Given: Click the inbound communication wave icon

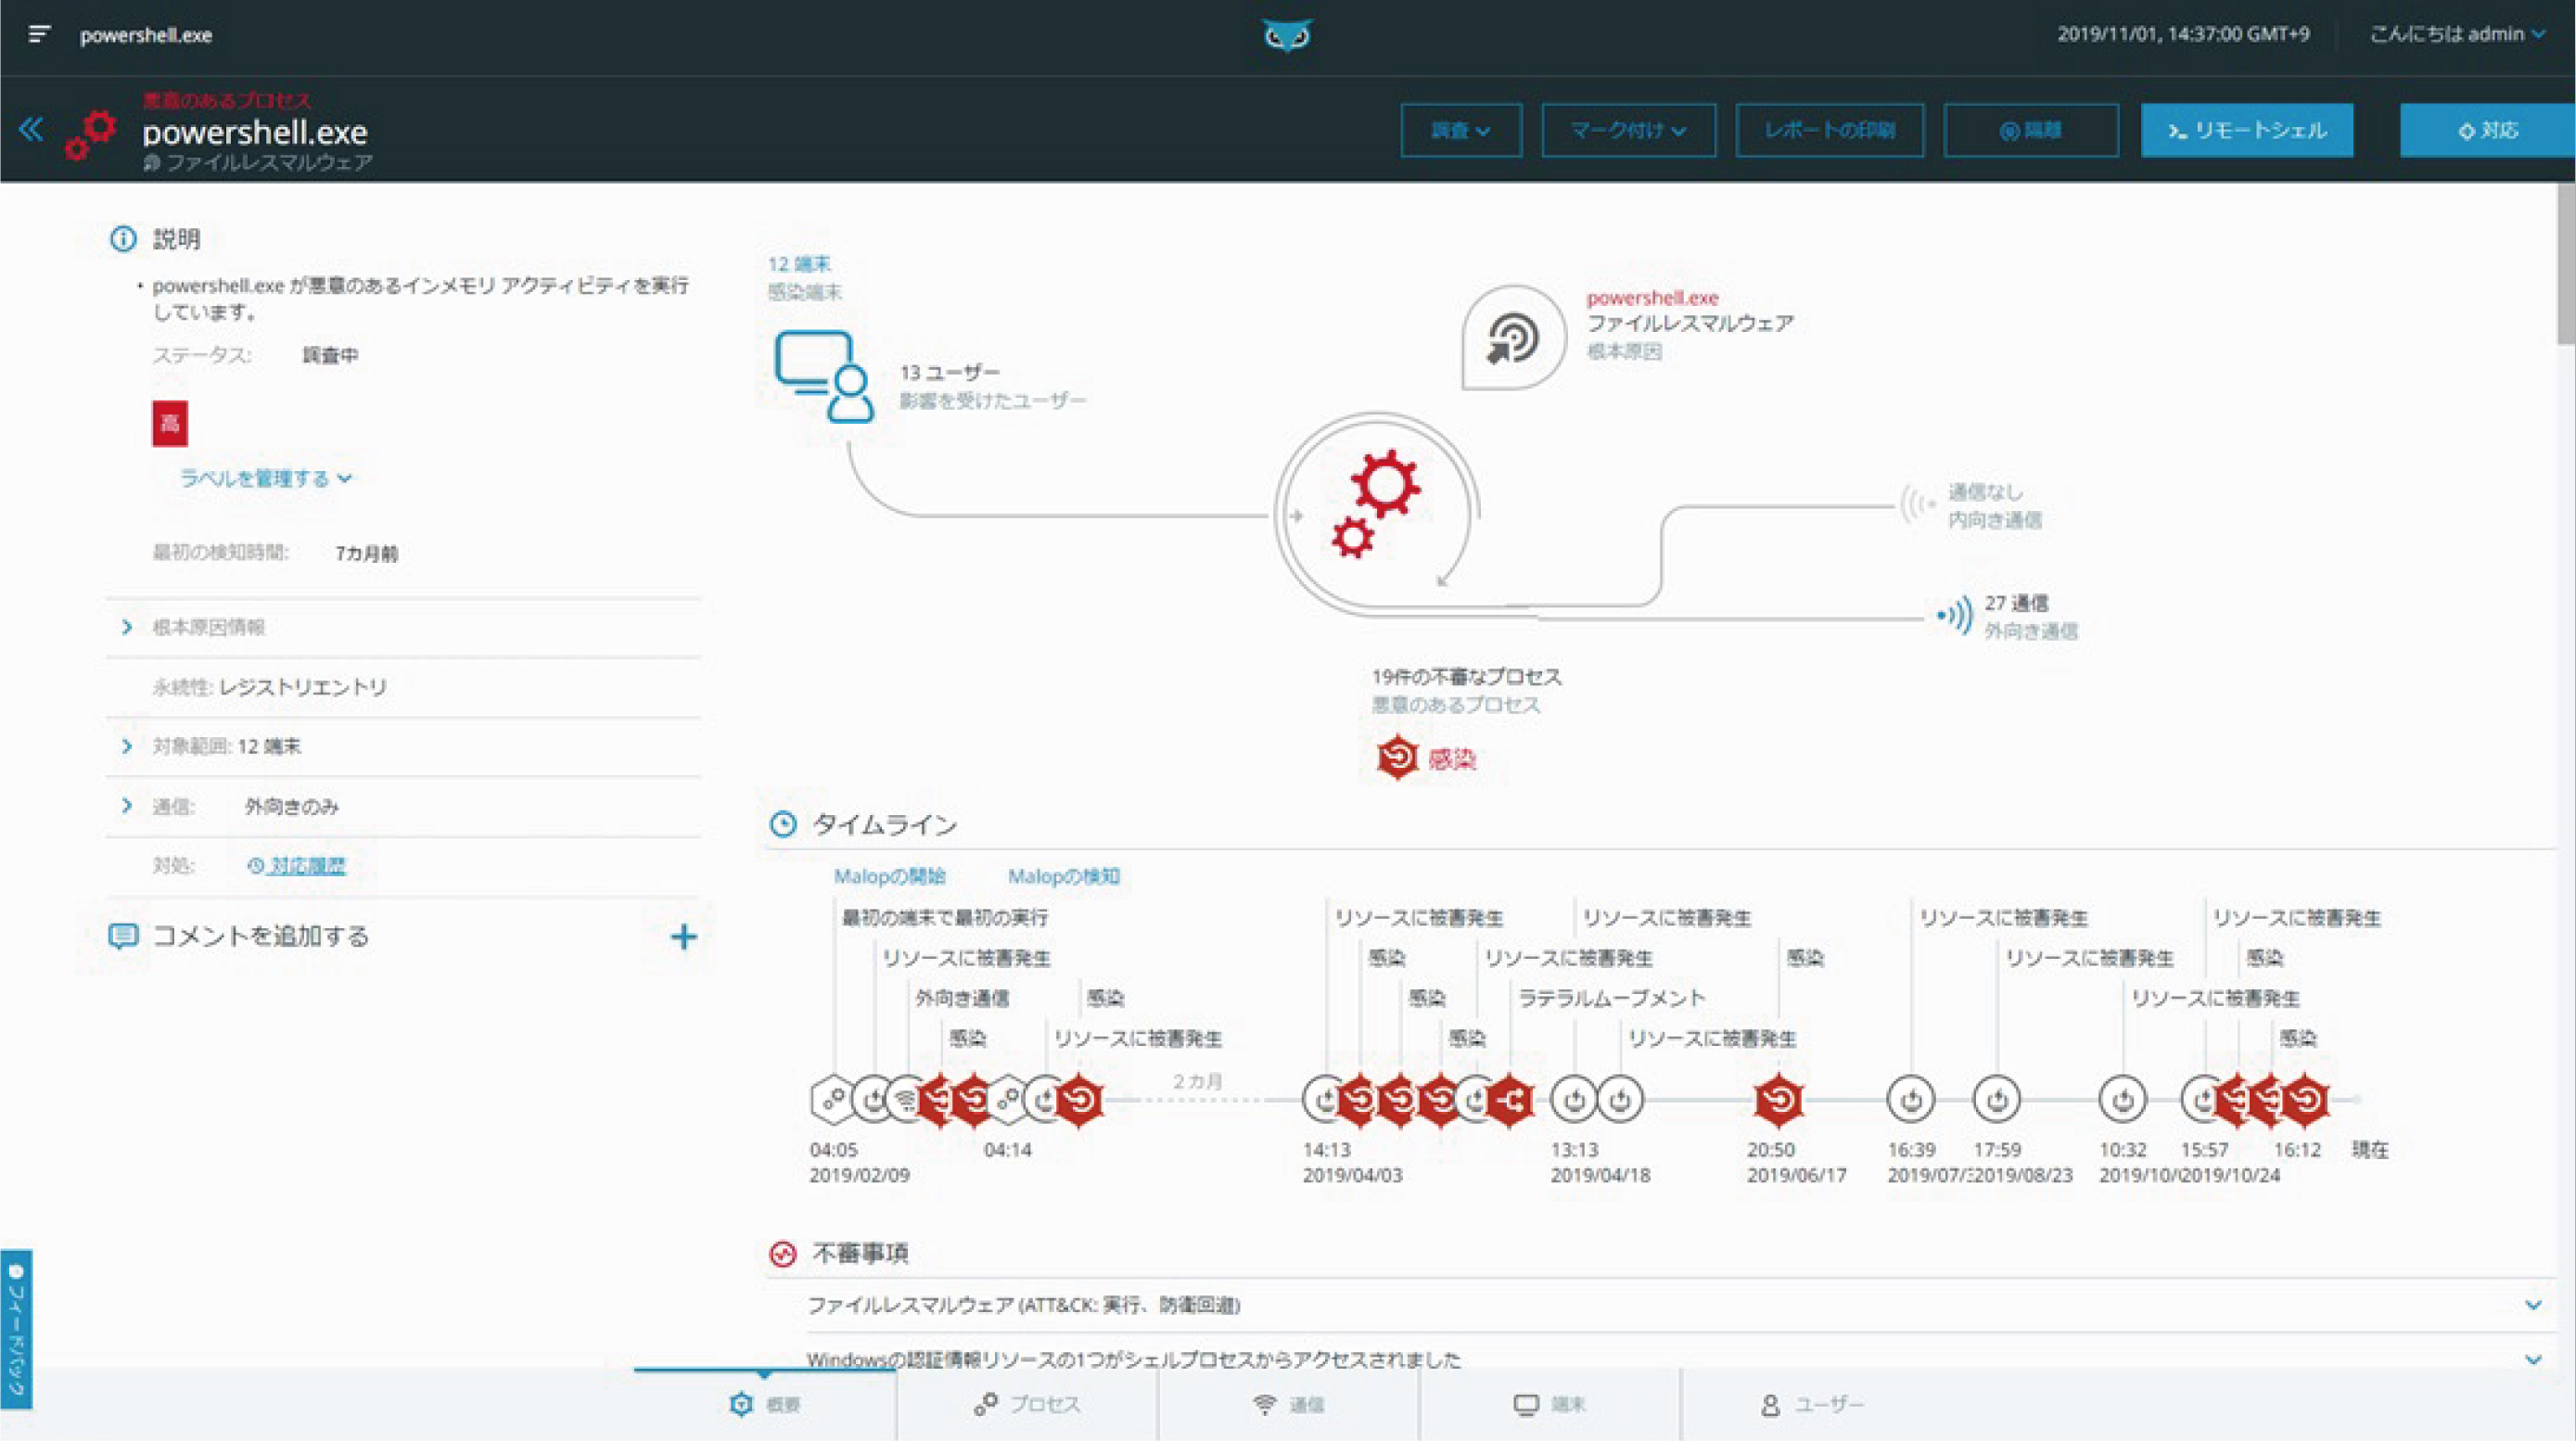Looking at the screenshot, I should point(1918,505).
